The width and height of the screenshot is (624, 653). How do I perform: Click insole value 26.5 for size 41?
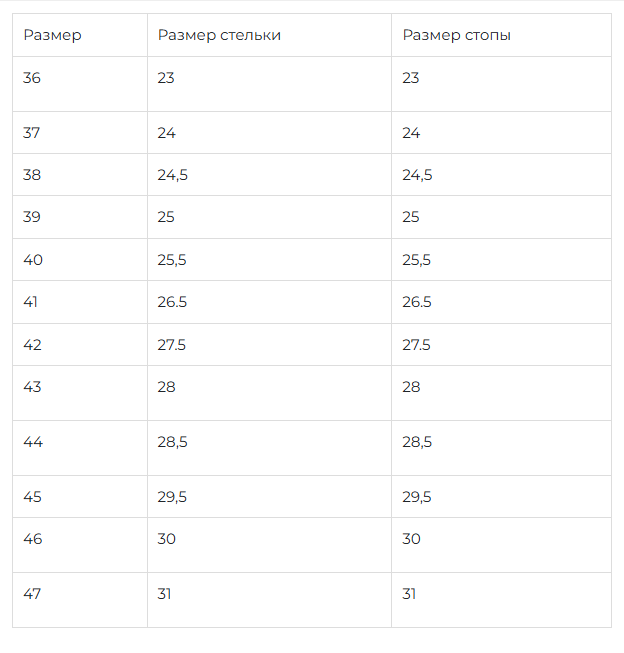tap(172, 302)
